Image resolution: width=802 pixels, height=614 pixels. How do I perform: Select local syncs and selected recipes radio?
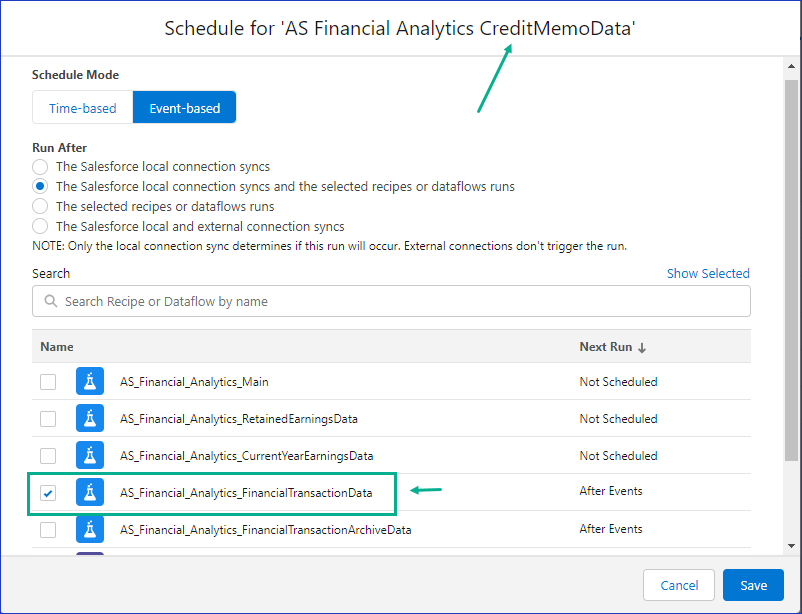point(40,186)
